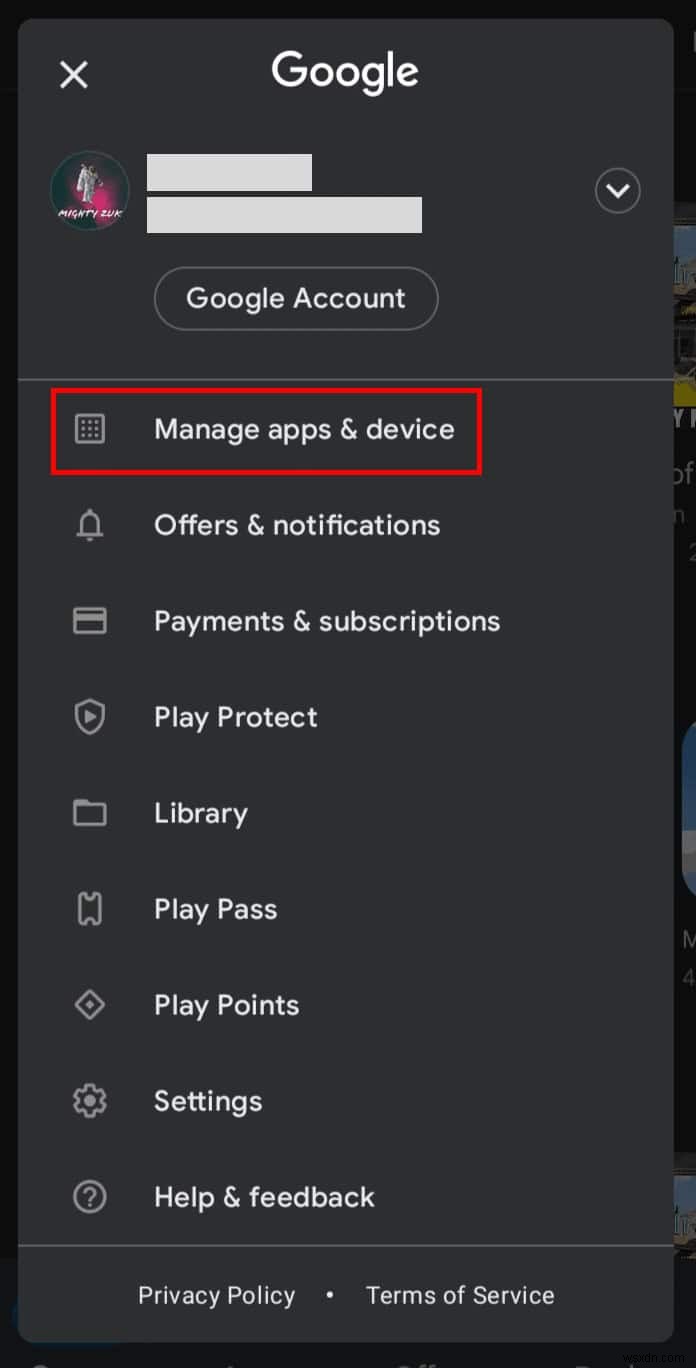Screen dimensions: 696x1368
Task: Click the Play Points diamond icon
Action: [x=90, y=1005]
